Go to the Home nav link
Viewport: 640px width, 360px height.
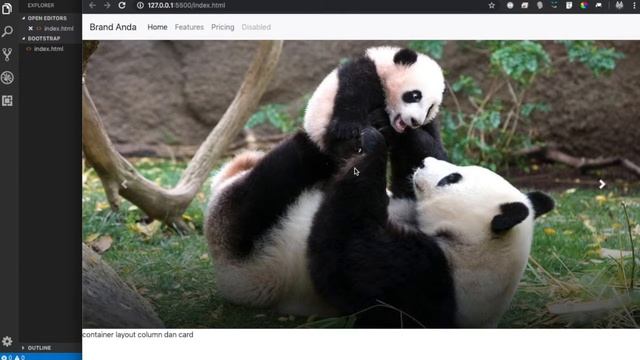(157, 27)
